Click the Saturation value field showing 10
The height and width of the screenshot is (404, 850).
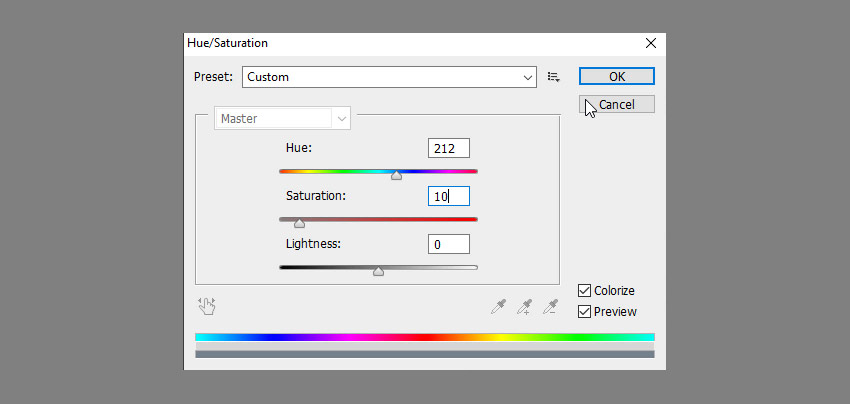(x=449, y=196)
